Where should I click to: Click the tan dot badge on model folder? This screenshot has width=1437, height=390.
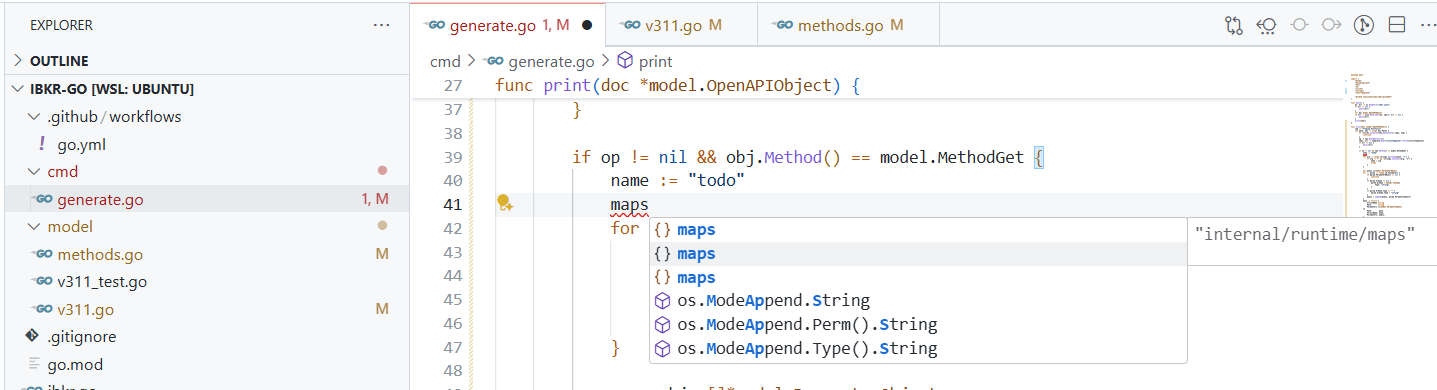click(381, 226)
